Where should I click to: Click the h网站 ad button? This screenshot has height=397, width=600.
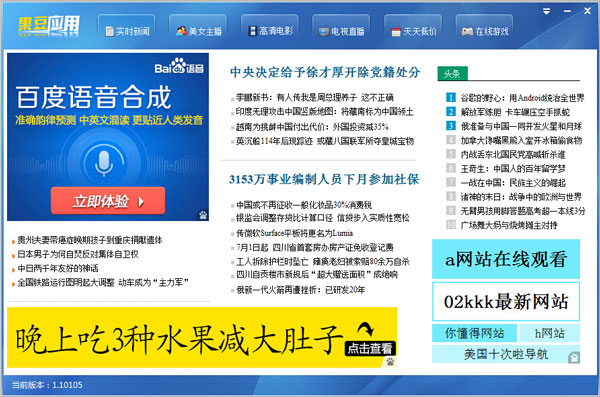(549, 333)
